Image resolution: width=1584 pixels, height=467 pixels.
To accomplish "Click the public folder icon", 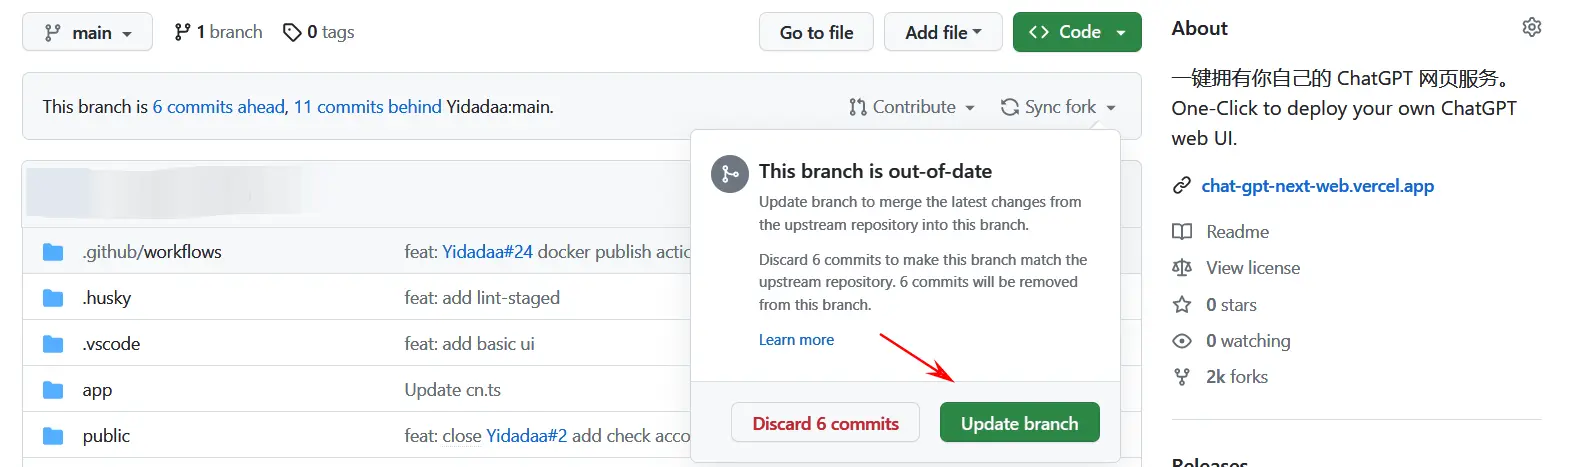I will (53, 436).
